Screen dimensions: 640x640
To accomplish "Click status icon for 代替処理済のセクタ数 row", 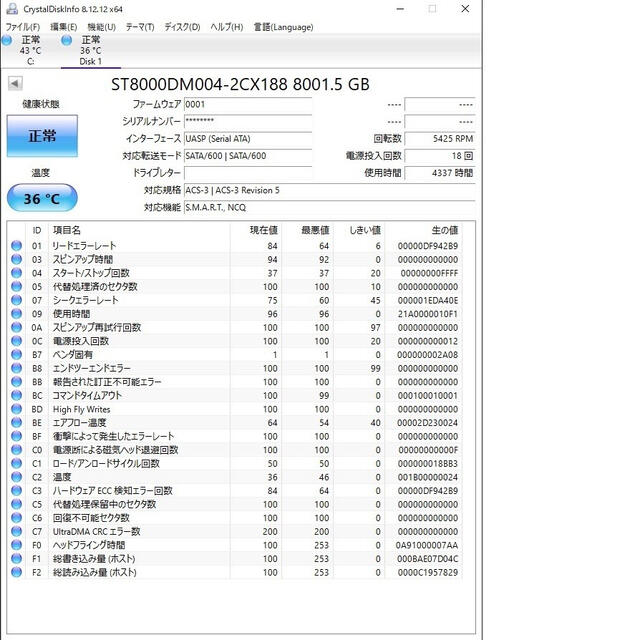I will (16, 287).
